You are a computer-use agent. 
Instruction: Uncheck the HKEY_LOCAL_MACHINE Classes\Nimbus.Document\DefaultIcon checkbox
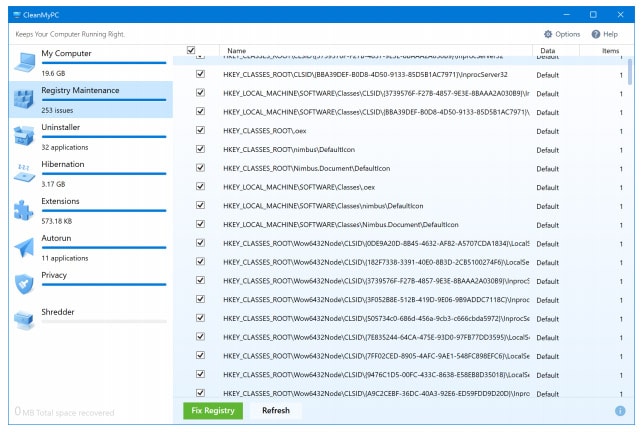click(200, 224)
